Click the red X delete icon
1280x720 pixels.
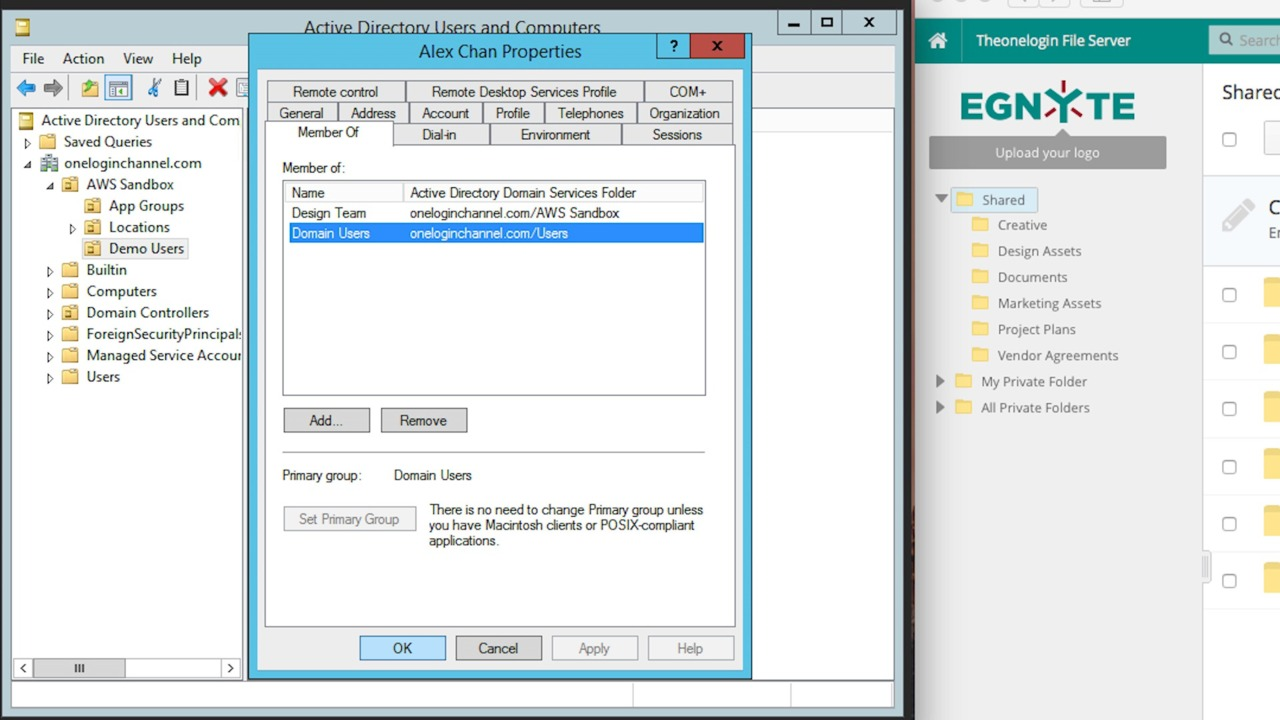[x=217, y=88]
